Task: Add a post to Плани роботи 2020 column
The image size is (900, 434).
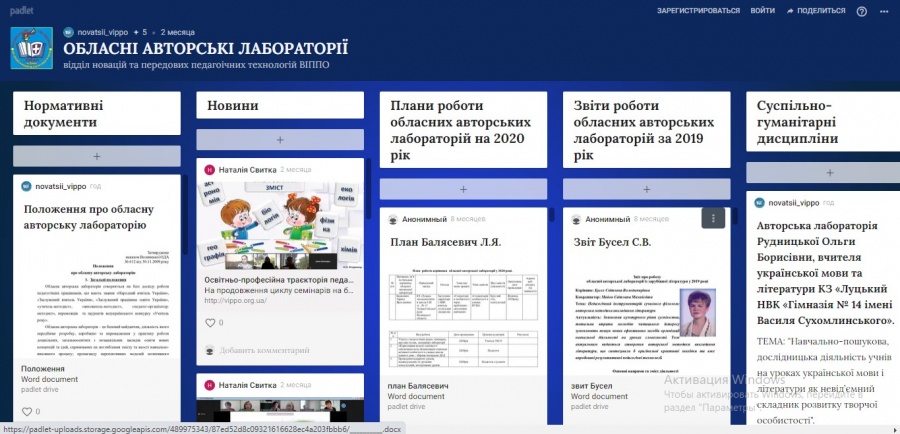Action: [x=463, y=189]
